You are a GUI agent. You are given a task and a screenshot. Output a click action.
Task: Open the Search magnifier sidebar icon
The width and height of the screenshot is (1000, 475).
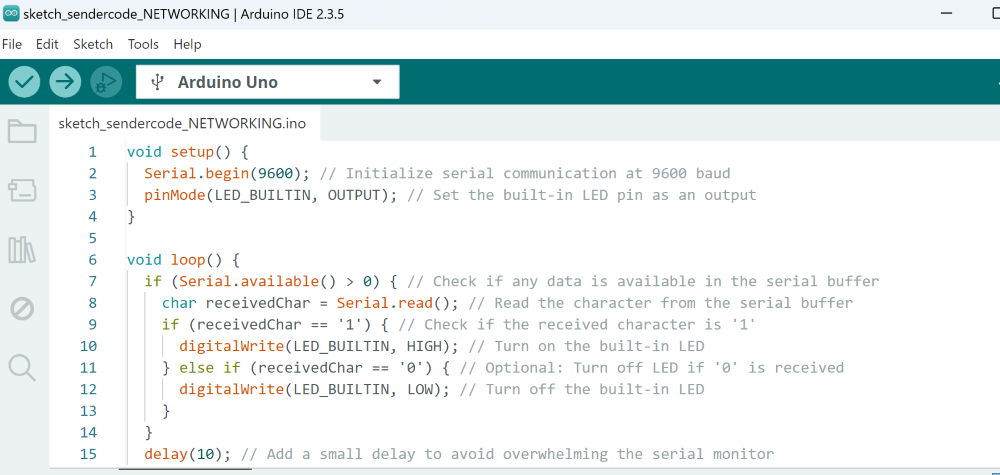pyautogui.click(x=22, y=368)
